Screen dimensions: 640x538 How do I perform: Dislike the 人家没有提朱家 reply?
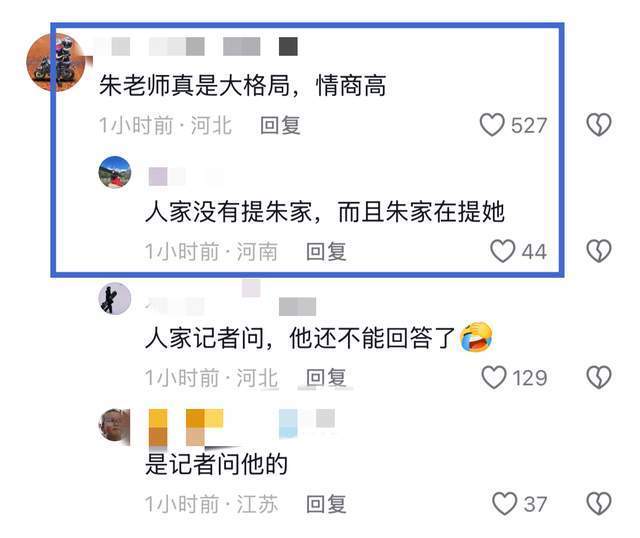pos(599,251)
